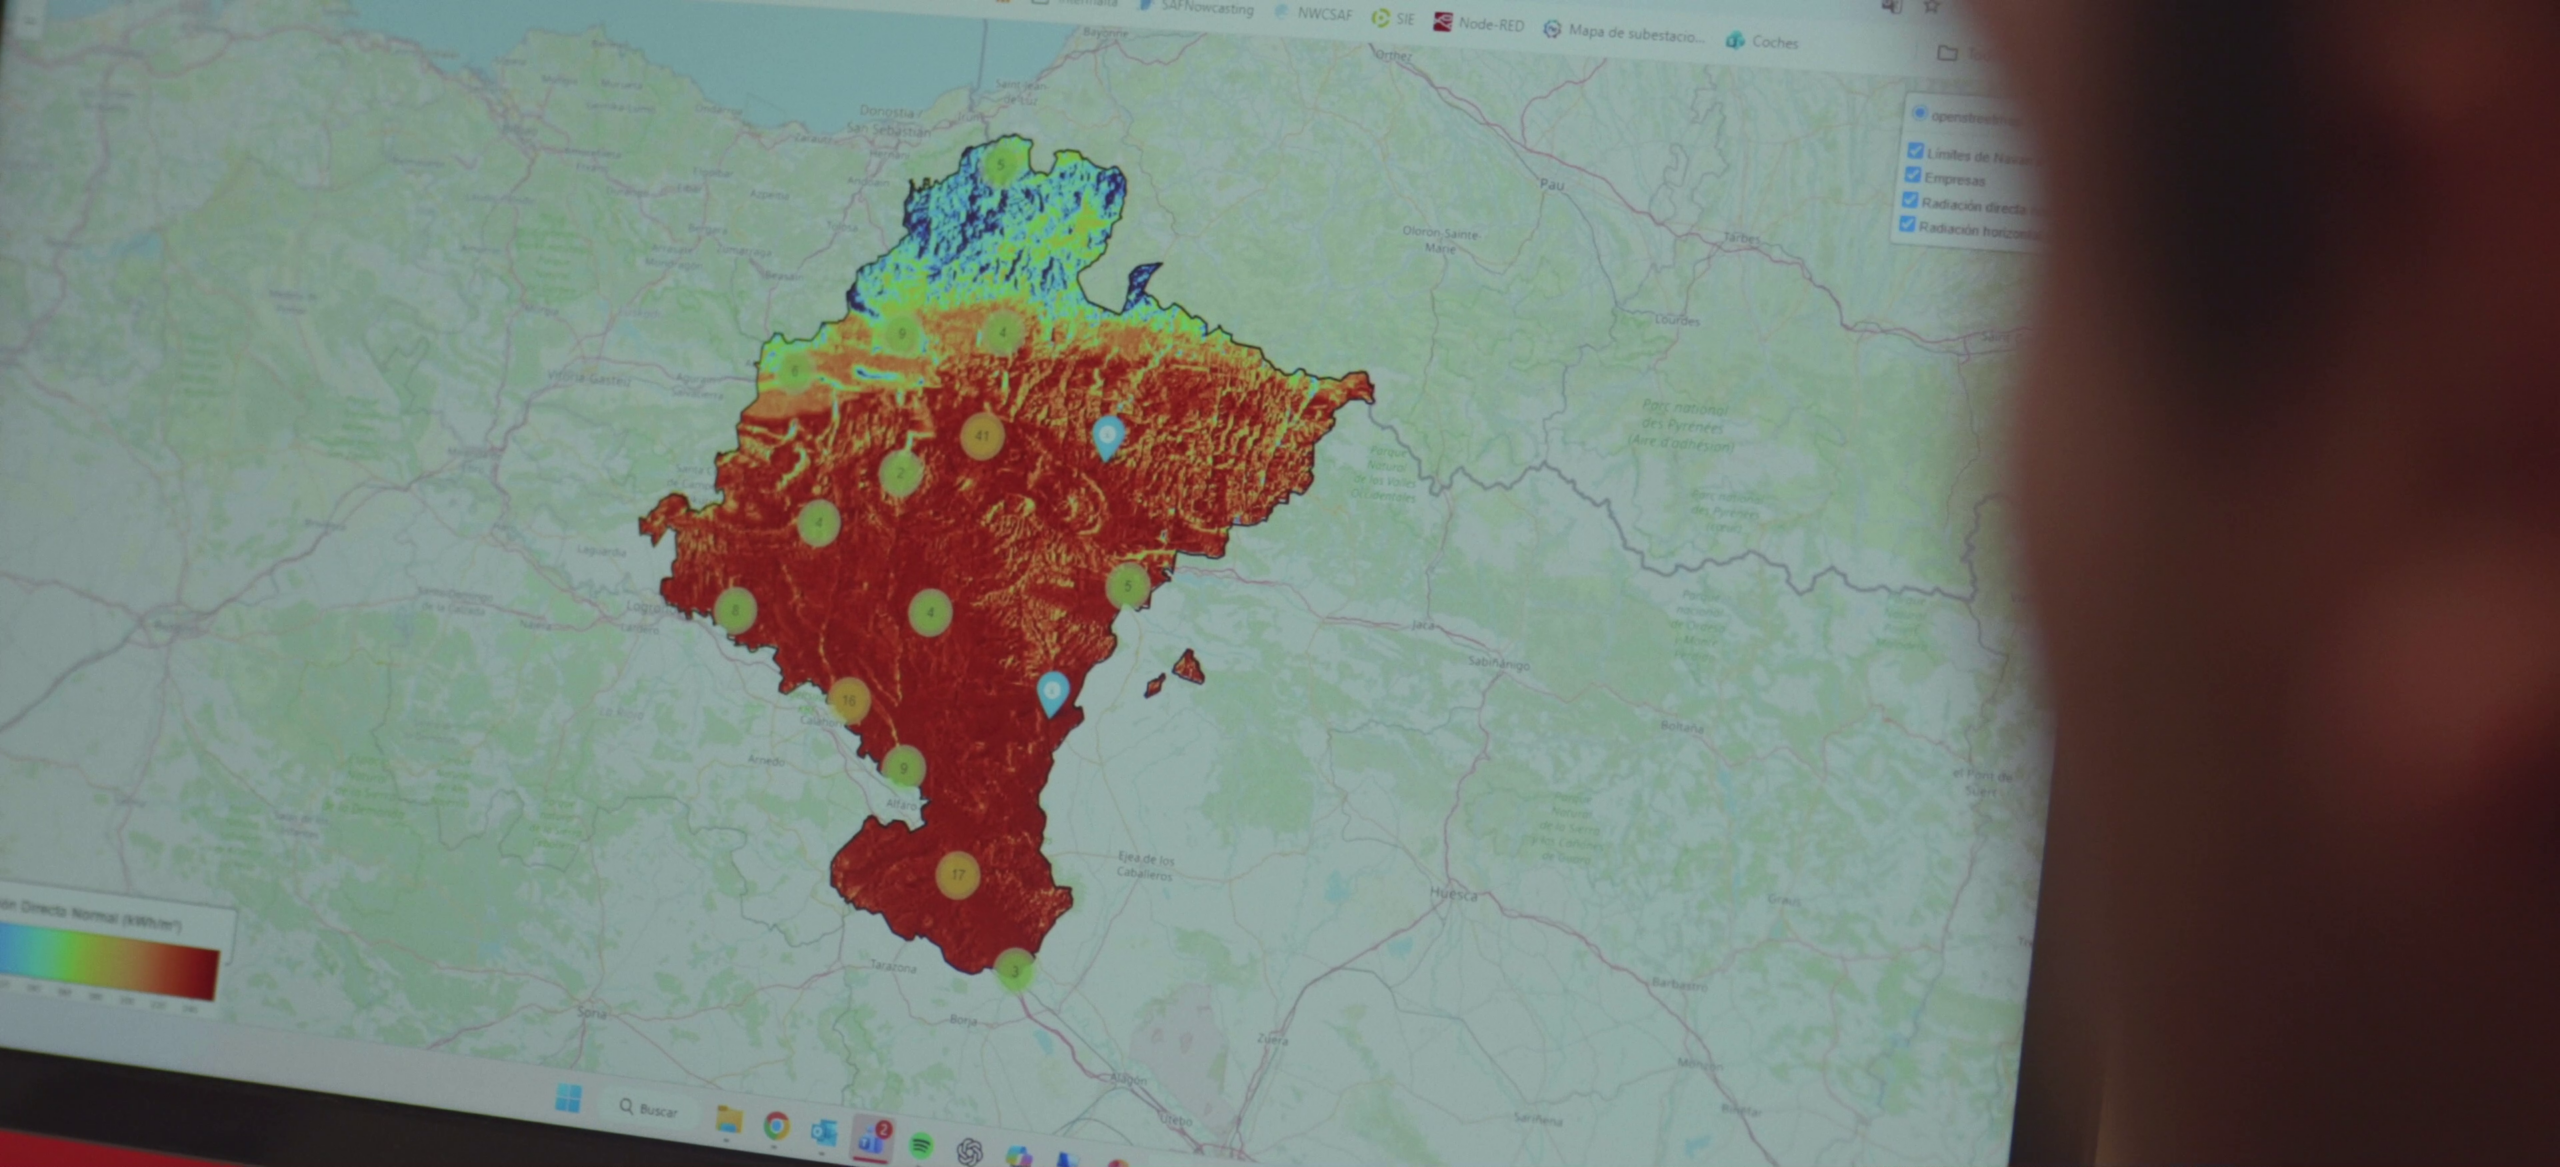Uncheck the Empresas layer checkbox
Screen dimensions: 2560x1167
(1913, 176)
